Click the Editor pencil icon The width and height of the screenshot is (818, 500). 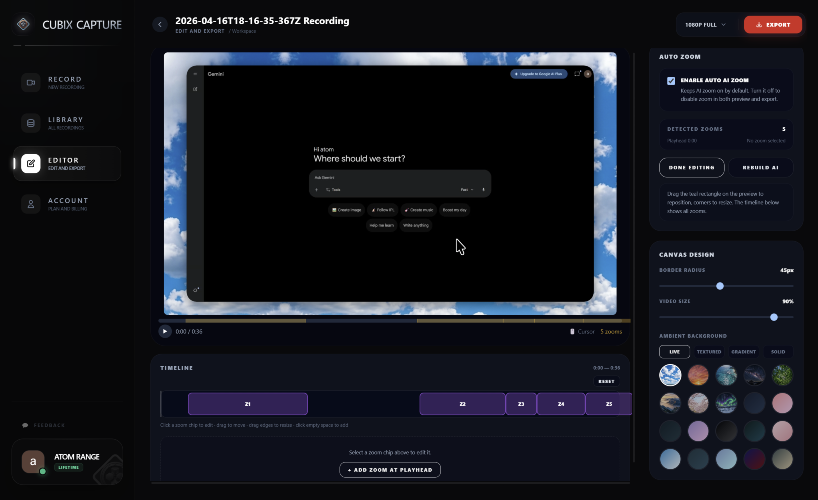(31, 163)
